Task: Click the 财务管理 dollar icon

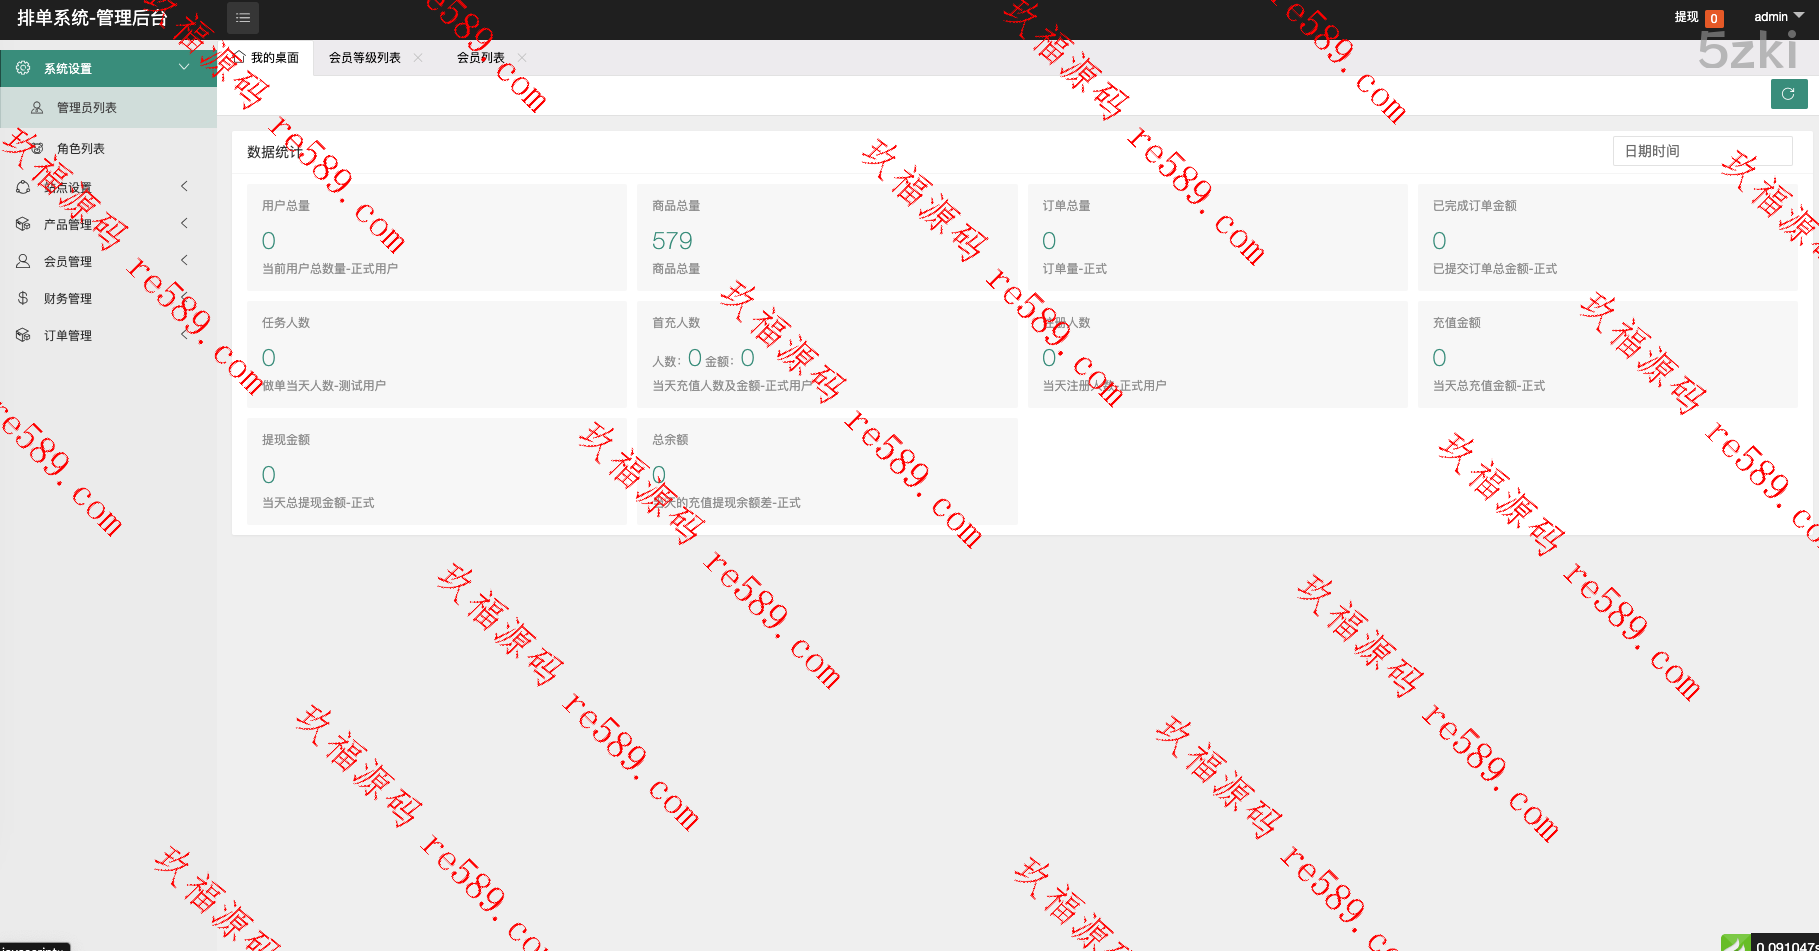Action: coord(23,298)
